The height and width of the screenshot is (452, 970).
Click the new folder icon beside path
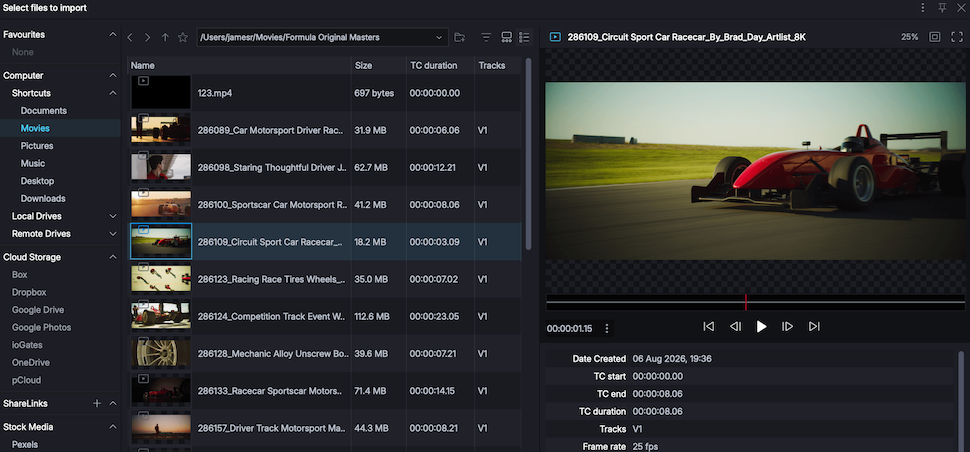pos(460,38)
